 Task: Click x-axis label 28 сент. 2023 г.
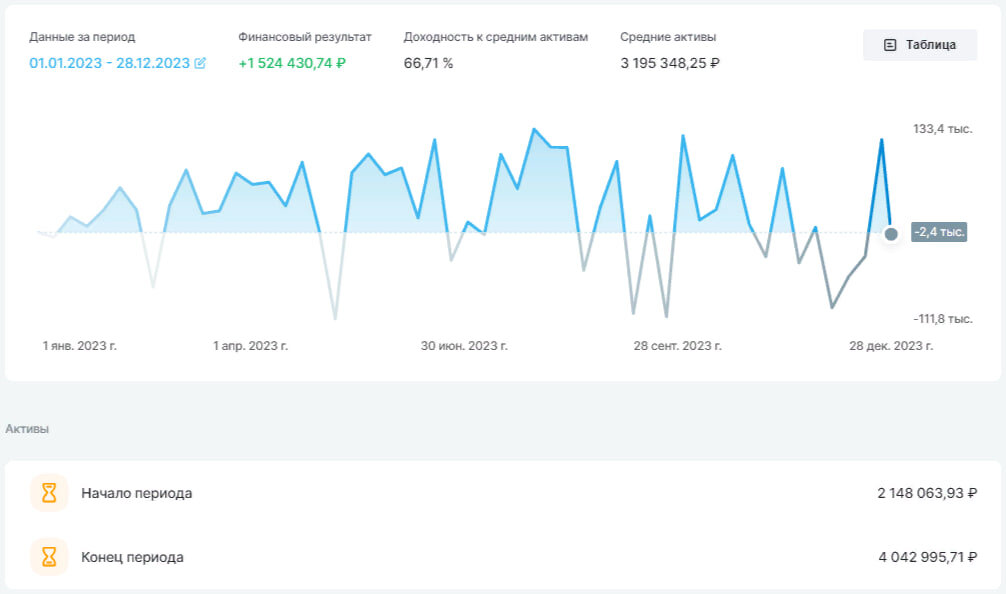(x=678, y=346)
